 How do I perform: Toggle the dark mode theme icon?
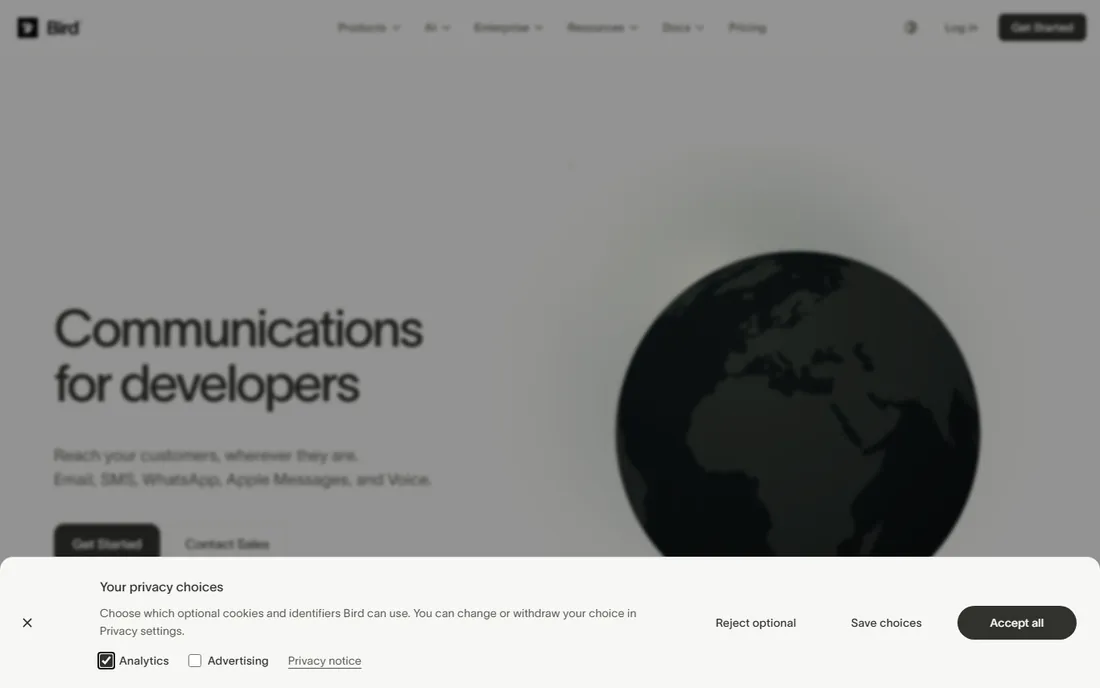(x=911, y=27)
